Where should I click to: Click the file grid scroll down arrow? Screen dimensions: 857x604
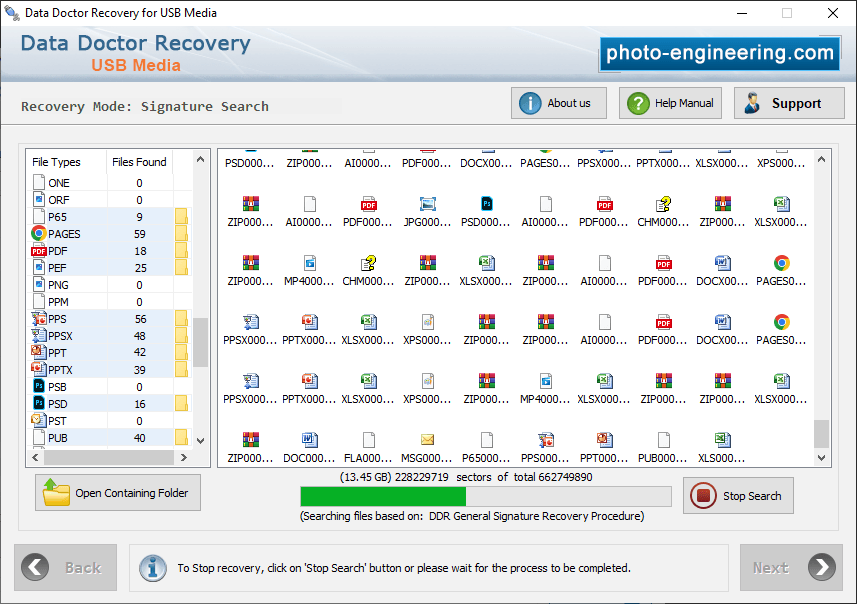point(821,458)
